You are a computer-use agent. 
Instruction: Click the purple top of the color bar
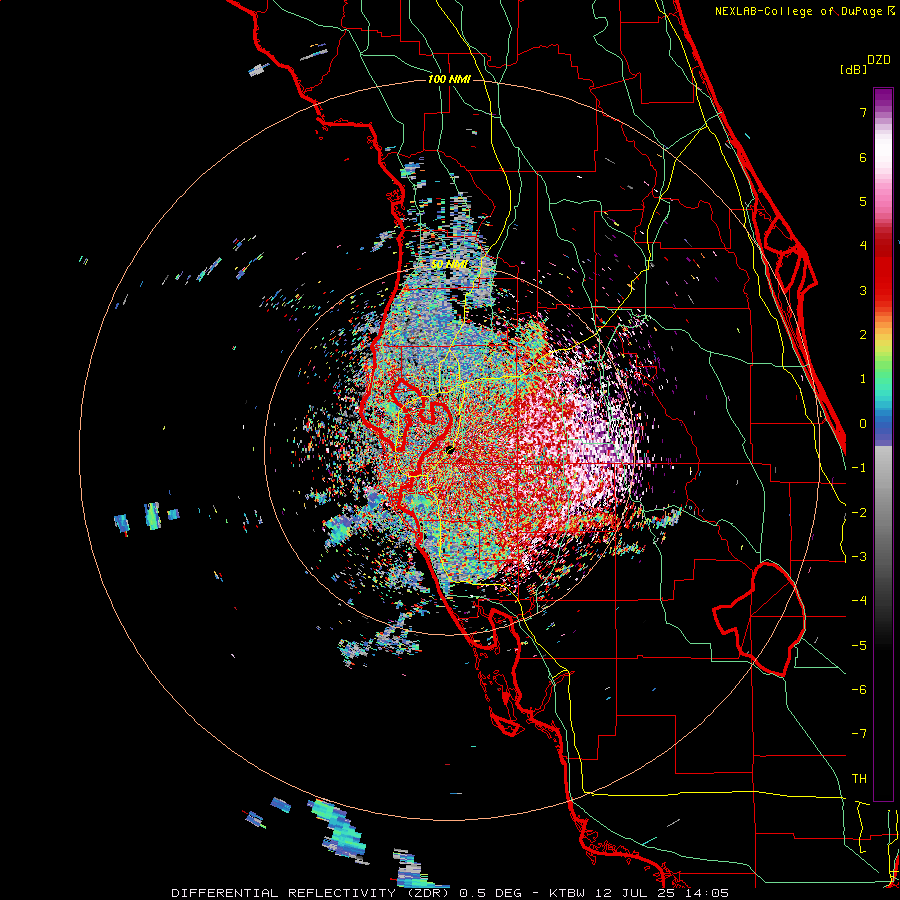(x=883, y=98)
